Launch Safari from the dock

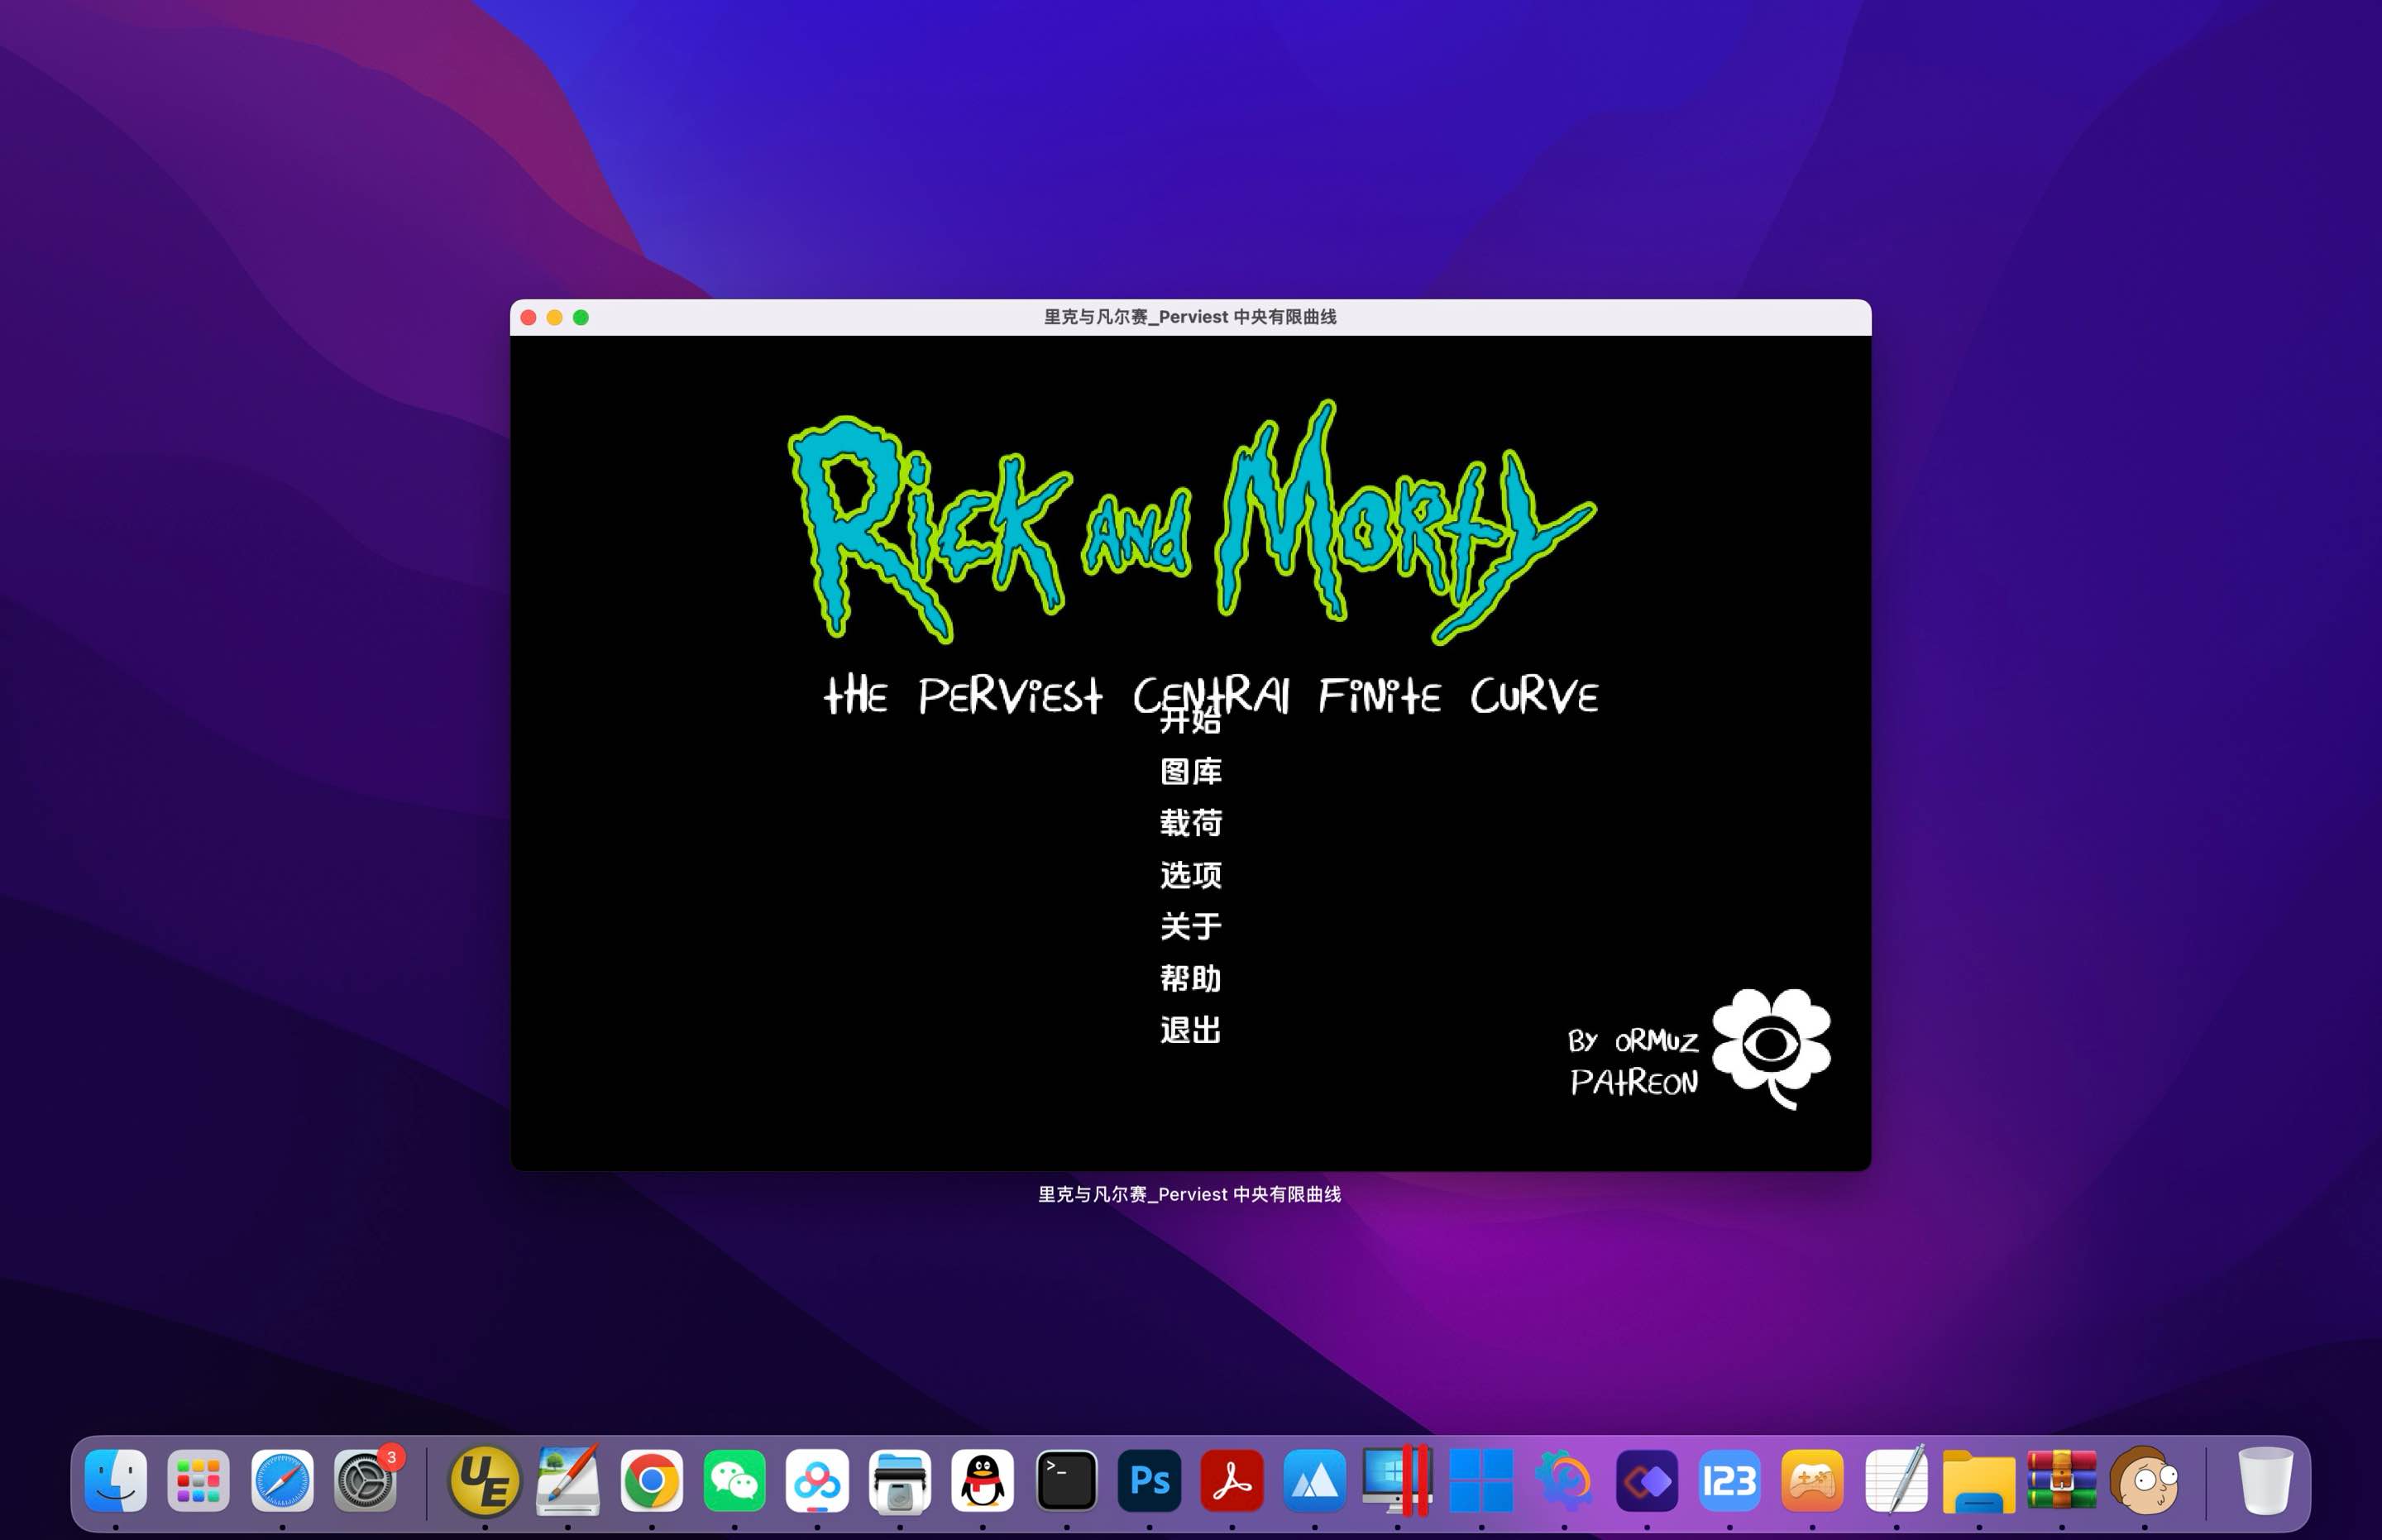pyautogui.click(x=282, y=1480)
